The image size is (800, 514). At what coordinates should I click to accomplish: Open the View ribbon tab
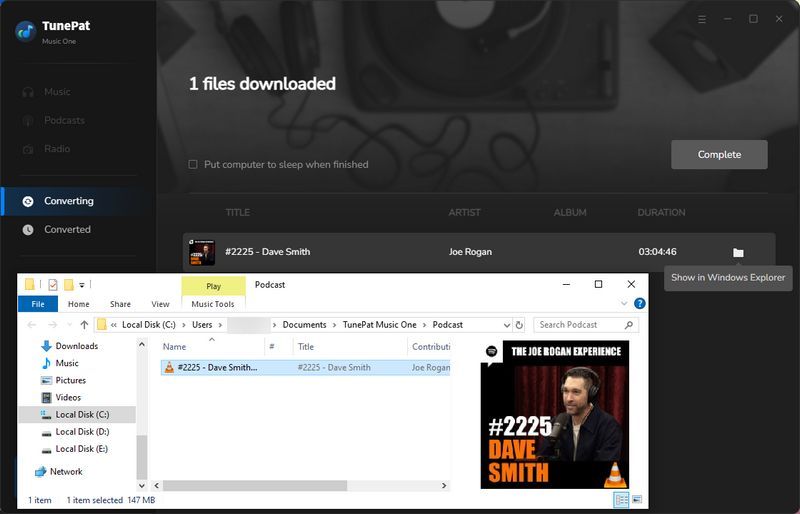pos(160,304)
